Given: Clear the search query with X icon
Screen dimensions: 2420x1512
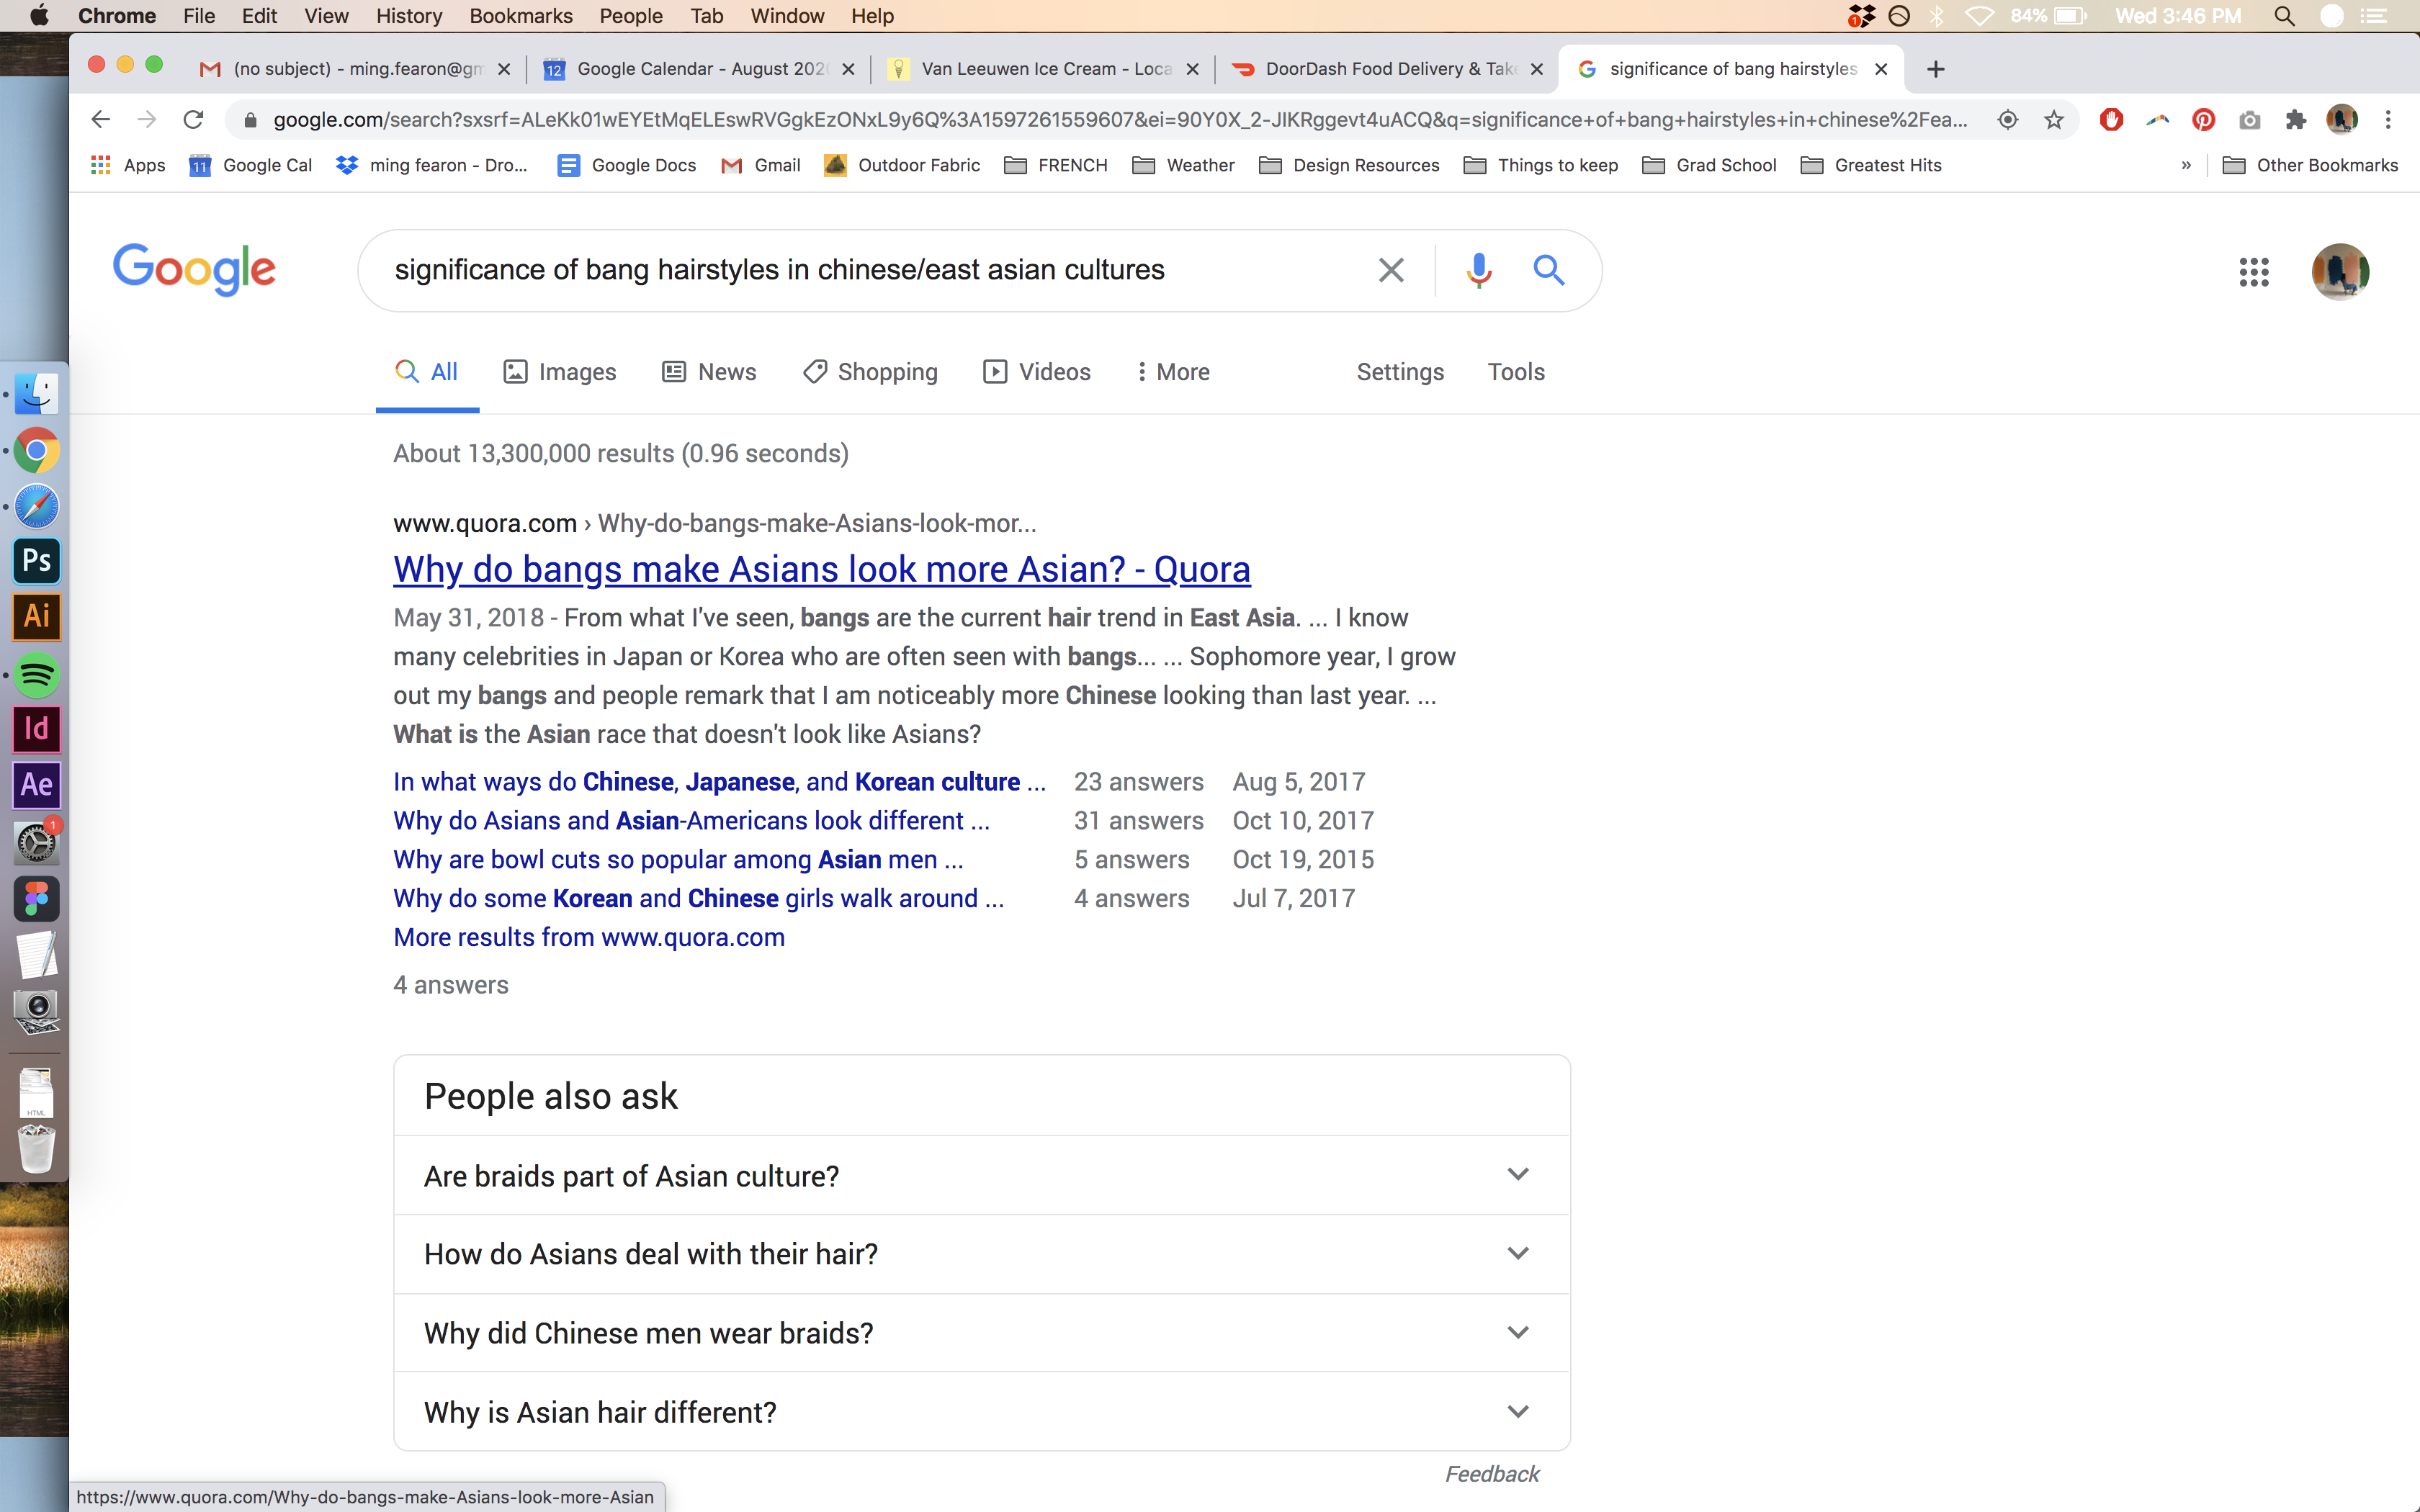Looking at the screenshot, I should point(1390,270).
